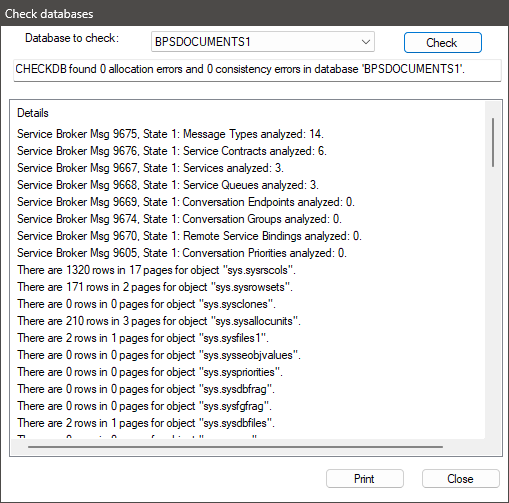
Task: Select the Remote Service Bindings line
Action: pos(189,236)
